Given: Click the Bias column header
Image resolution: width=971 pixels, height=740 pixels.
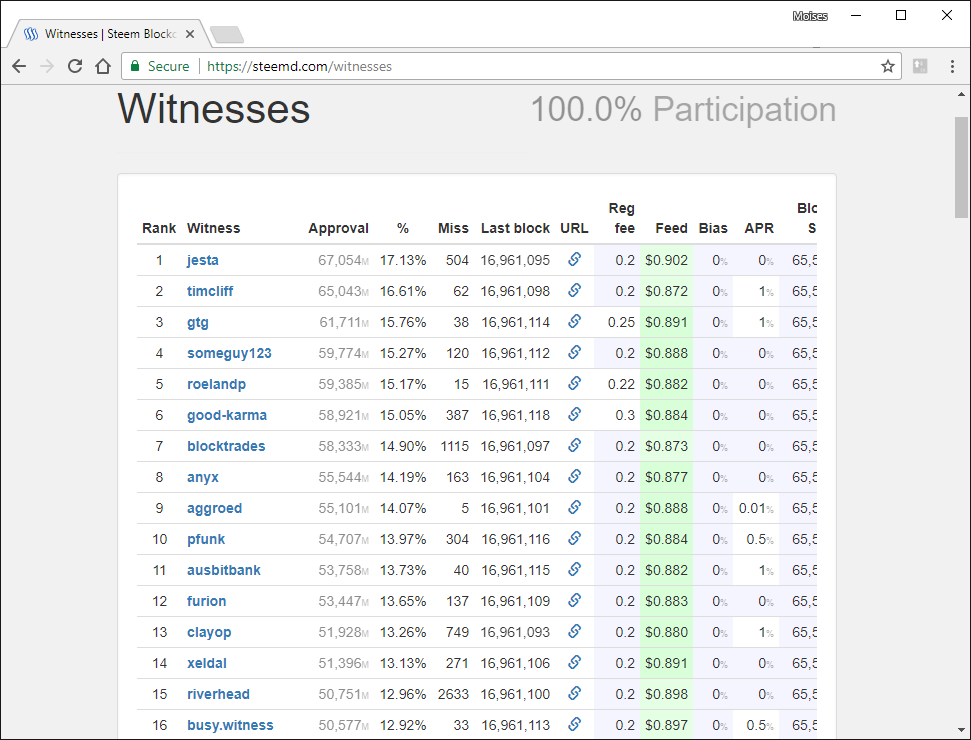Looking at the screenshot, I should click(713, 229).
